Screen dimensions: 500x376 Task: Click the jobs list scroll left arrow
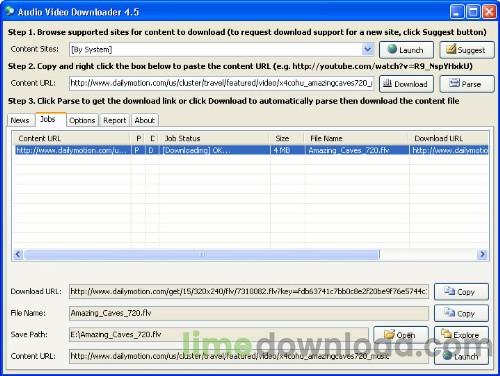18,254
